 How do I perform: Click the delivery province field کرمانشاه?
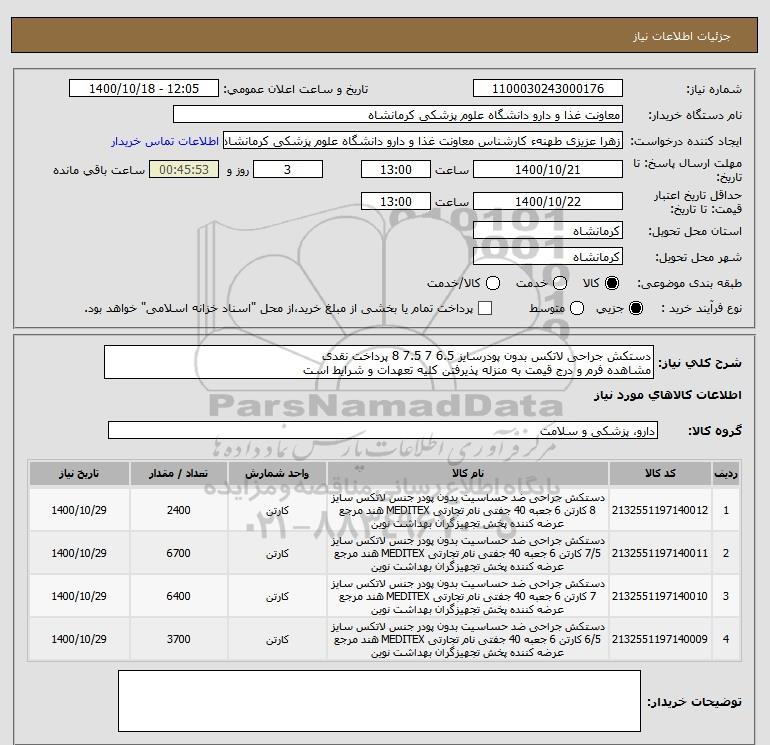pos(548,231)
